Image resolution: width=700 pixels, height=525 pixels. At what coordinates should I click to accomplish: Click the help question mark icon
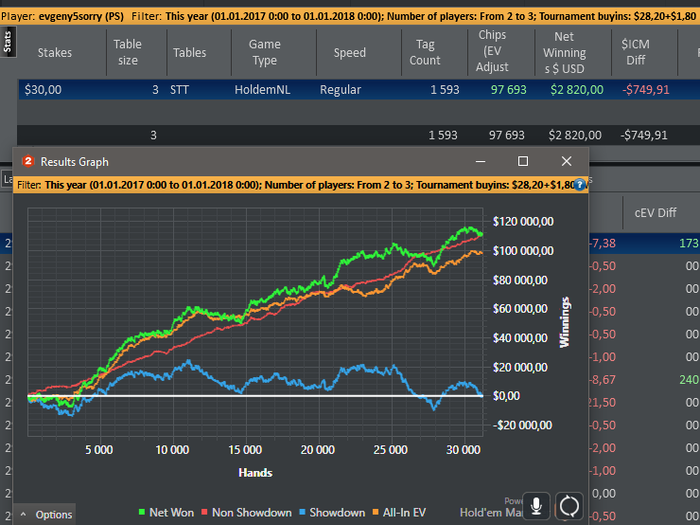click(579, 184)
